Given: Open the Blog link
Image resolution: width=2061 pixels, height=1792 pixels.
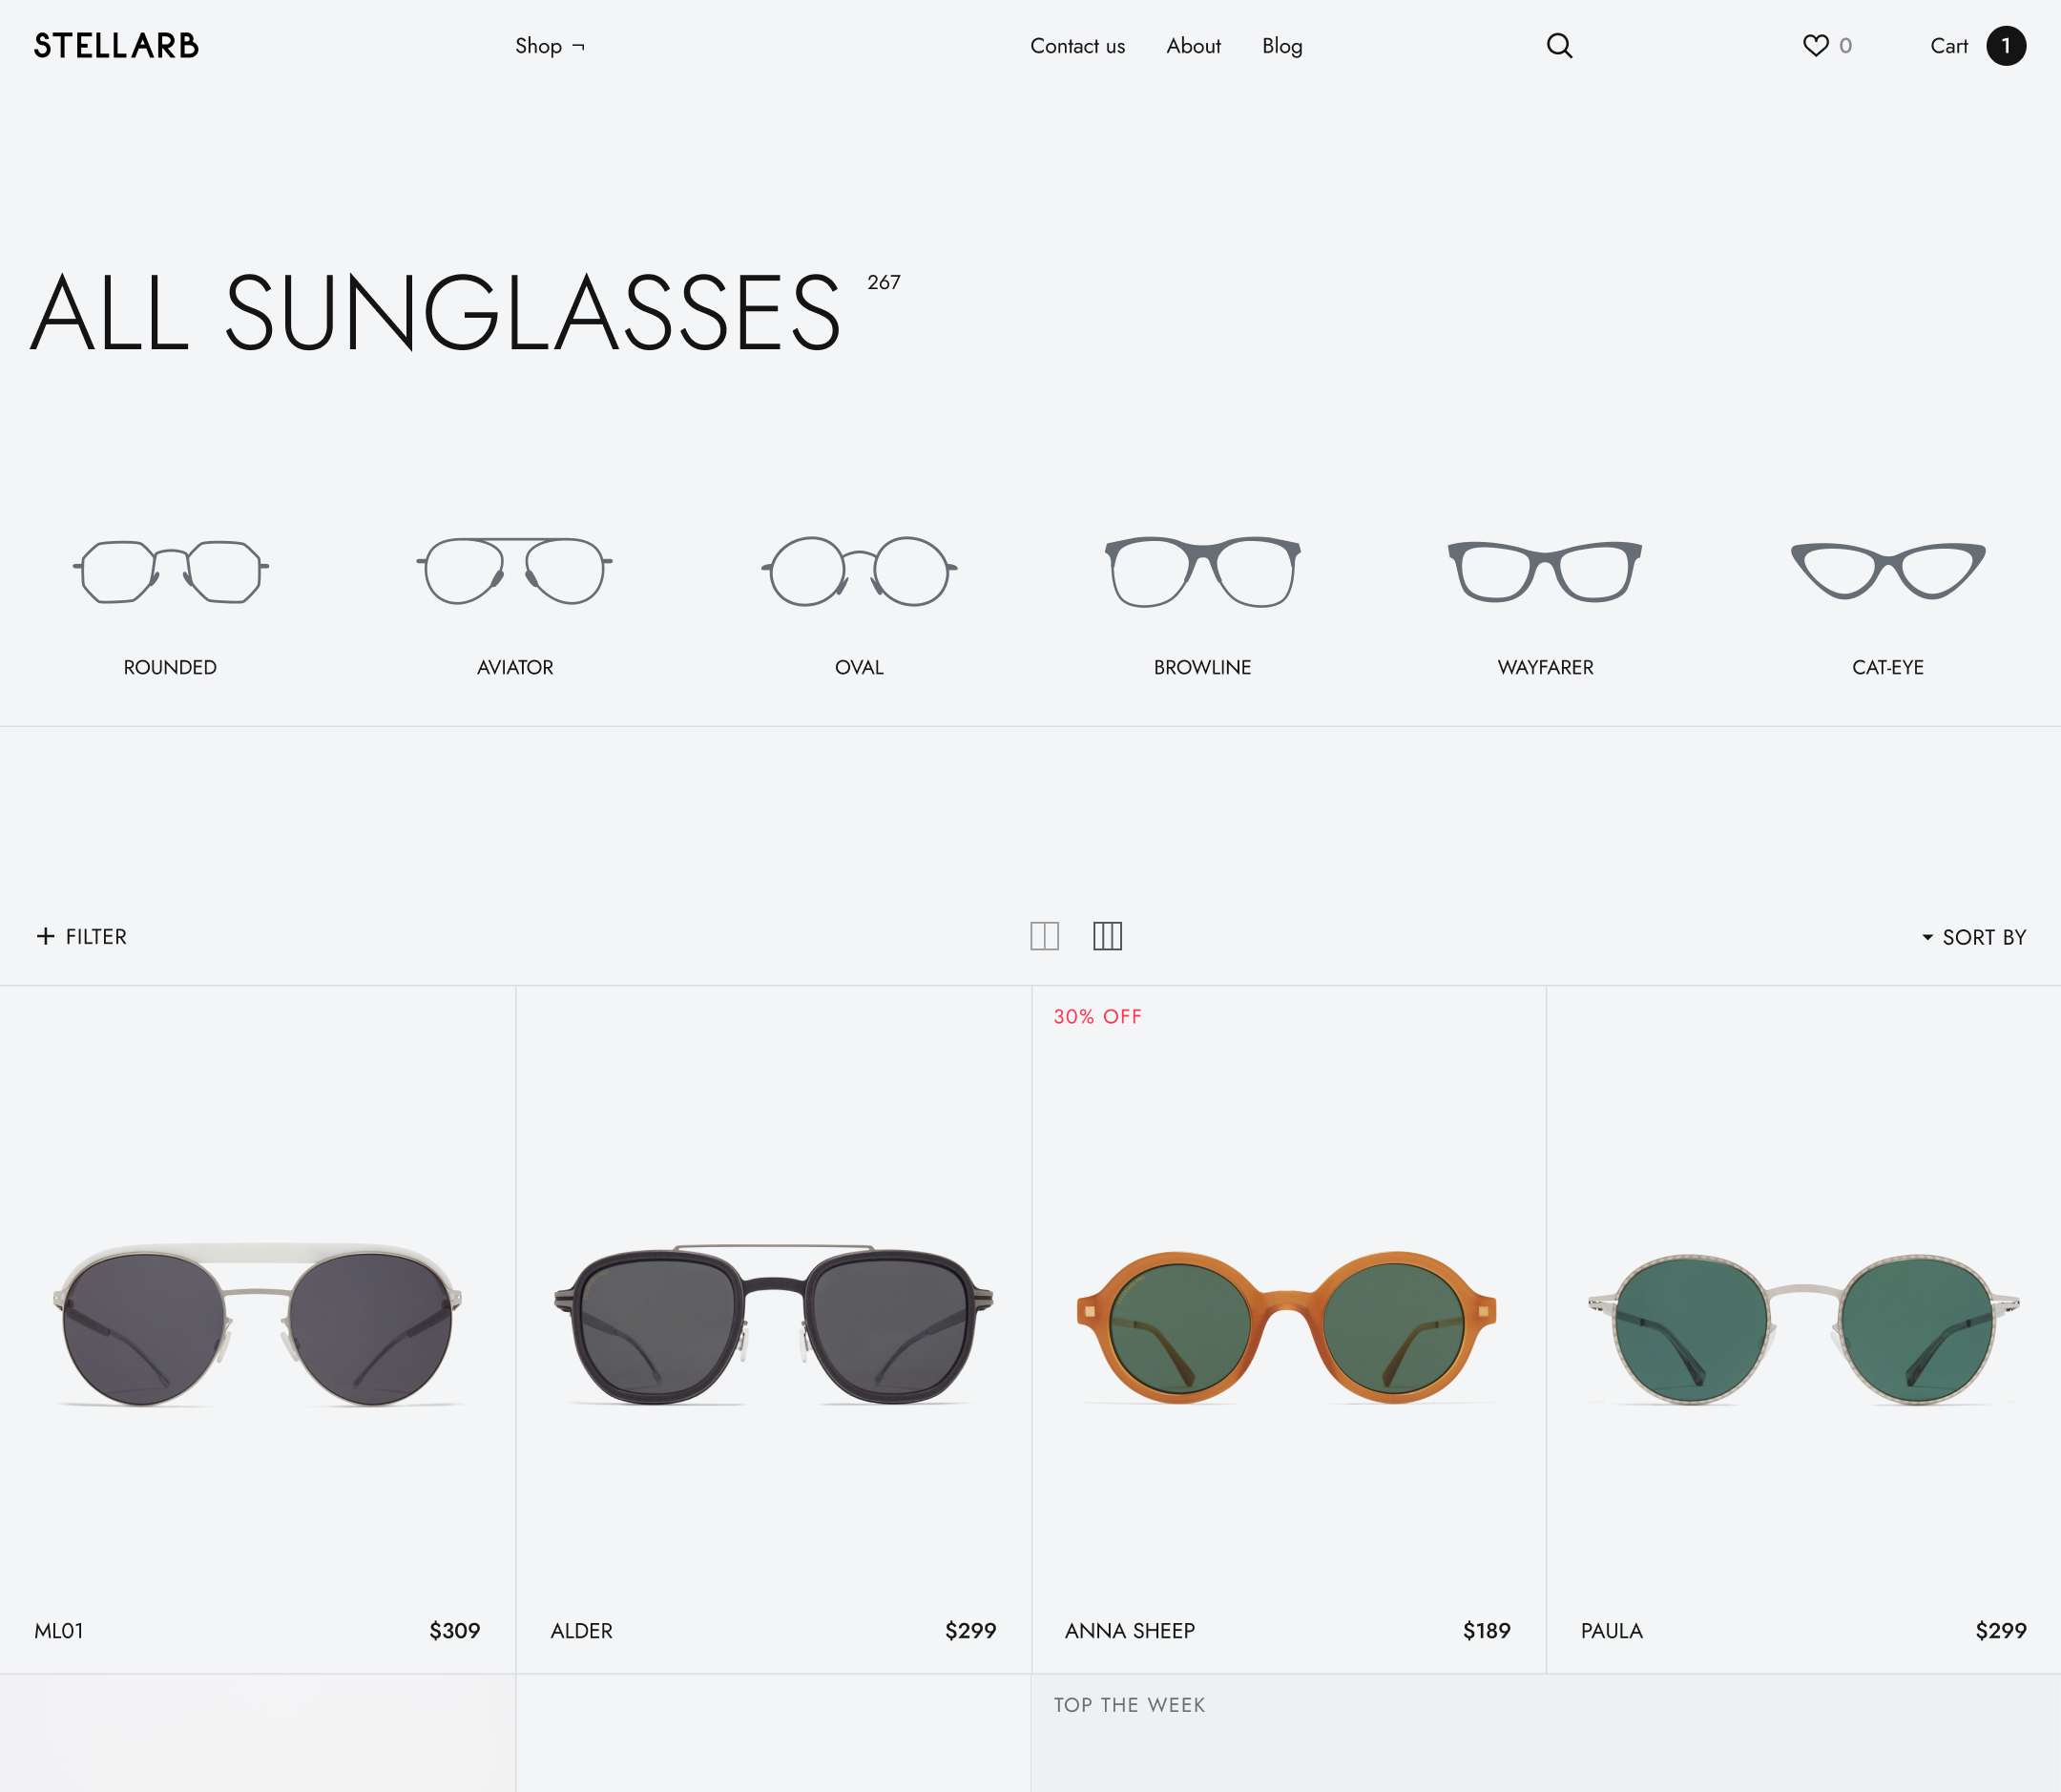Looking at the screenshot, I should 1282,46.
